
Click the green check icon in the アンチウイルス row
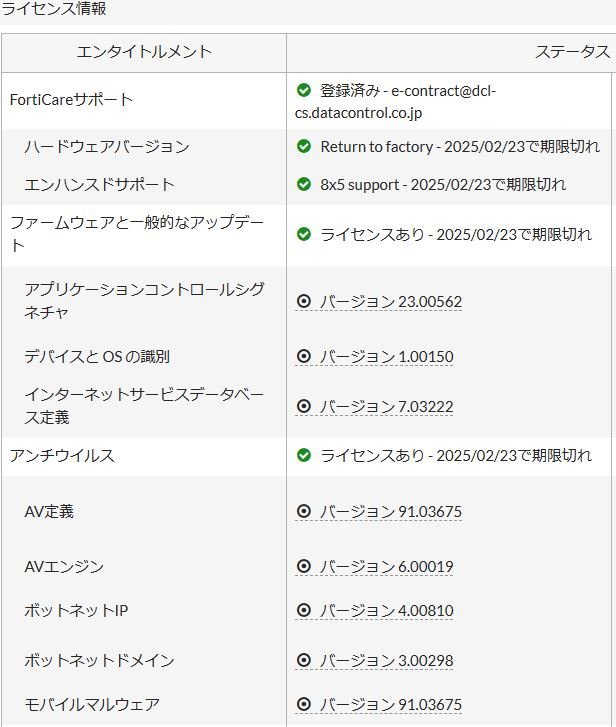pyautogui.click(x=304, y=455)
